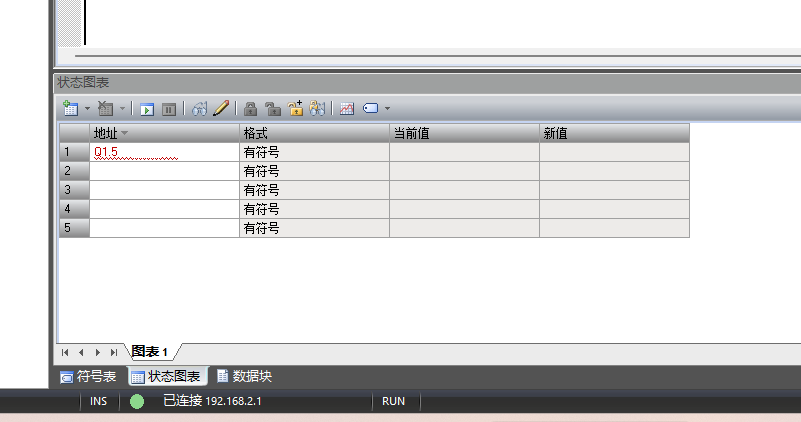801x422 pixels.
Task: Open the trend view chart icon
Action: point(347,108)
